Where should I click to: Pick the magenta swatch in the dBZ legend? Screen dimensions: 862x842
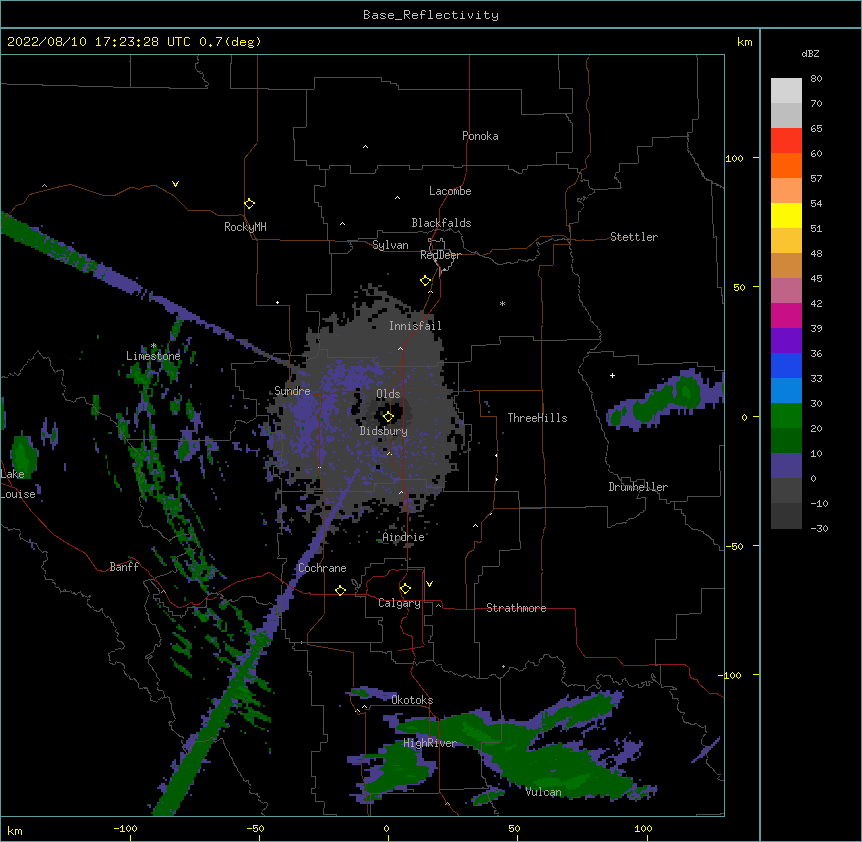coord(786,315)
